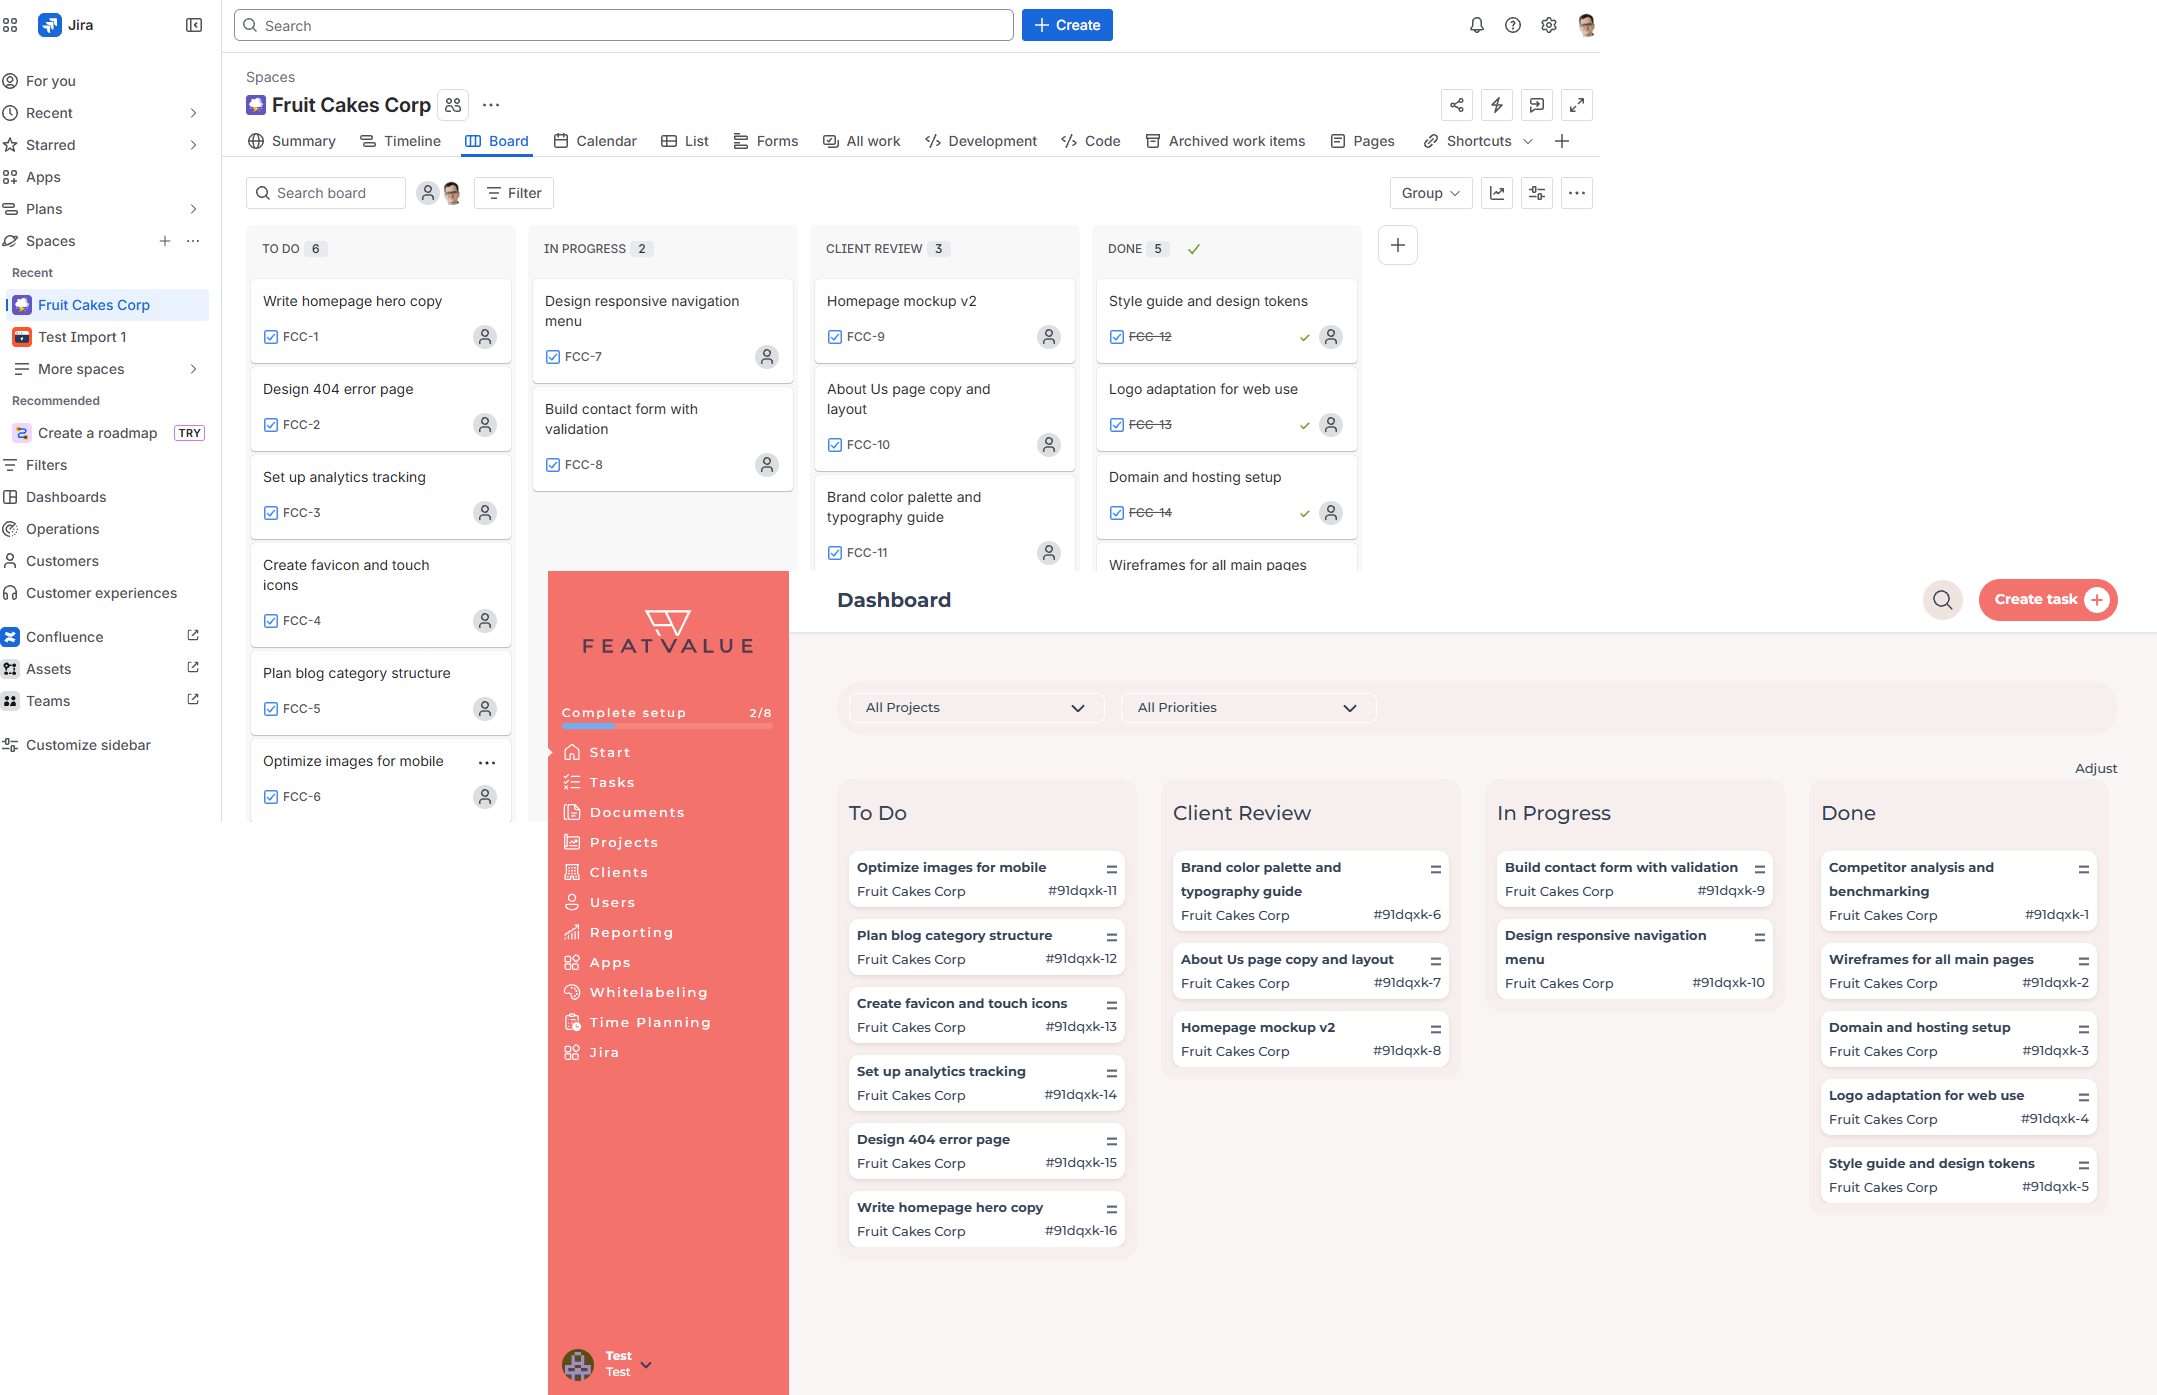
Task: Open more actions on Optimize images for mobile card
Action: [x=487, y=763]
